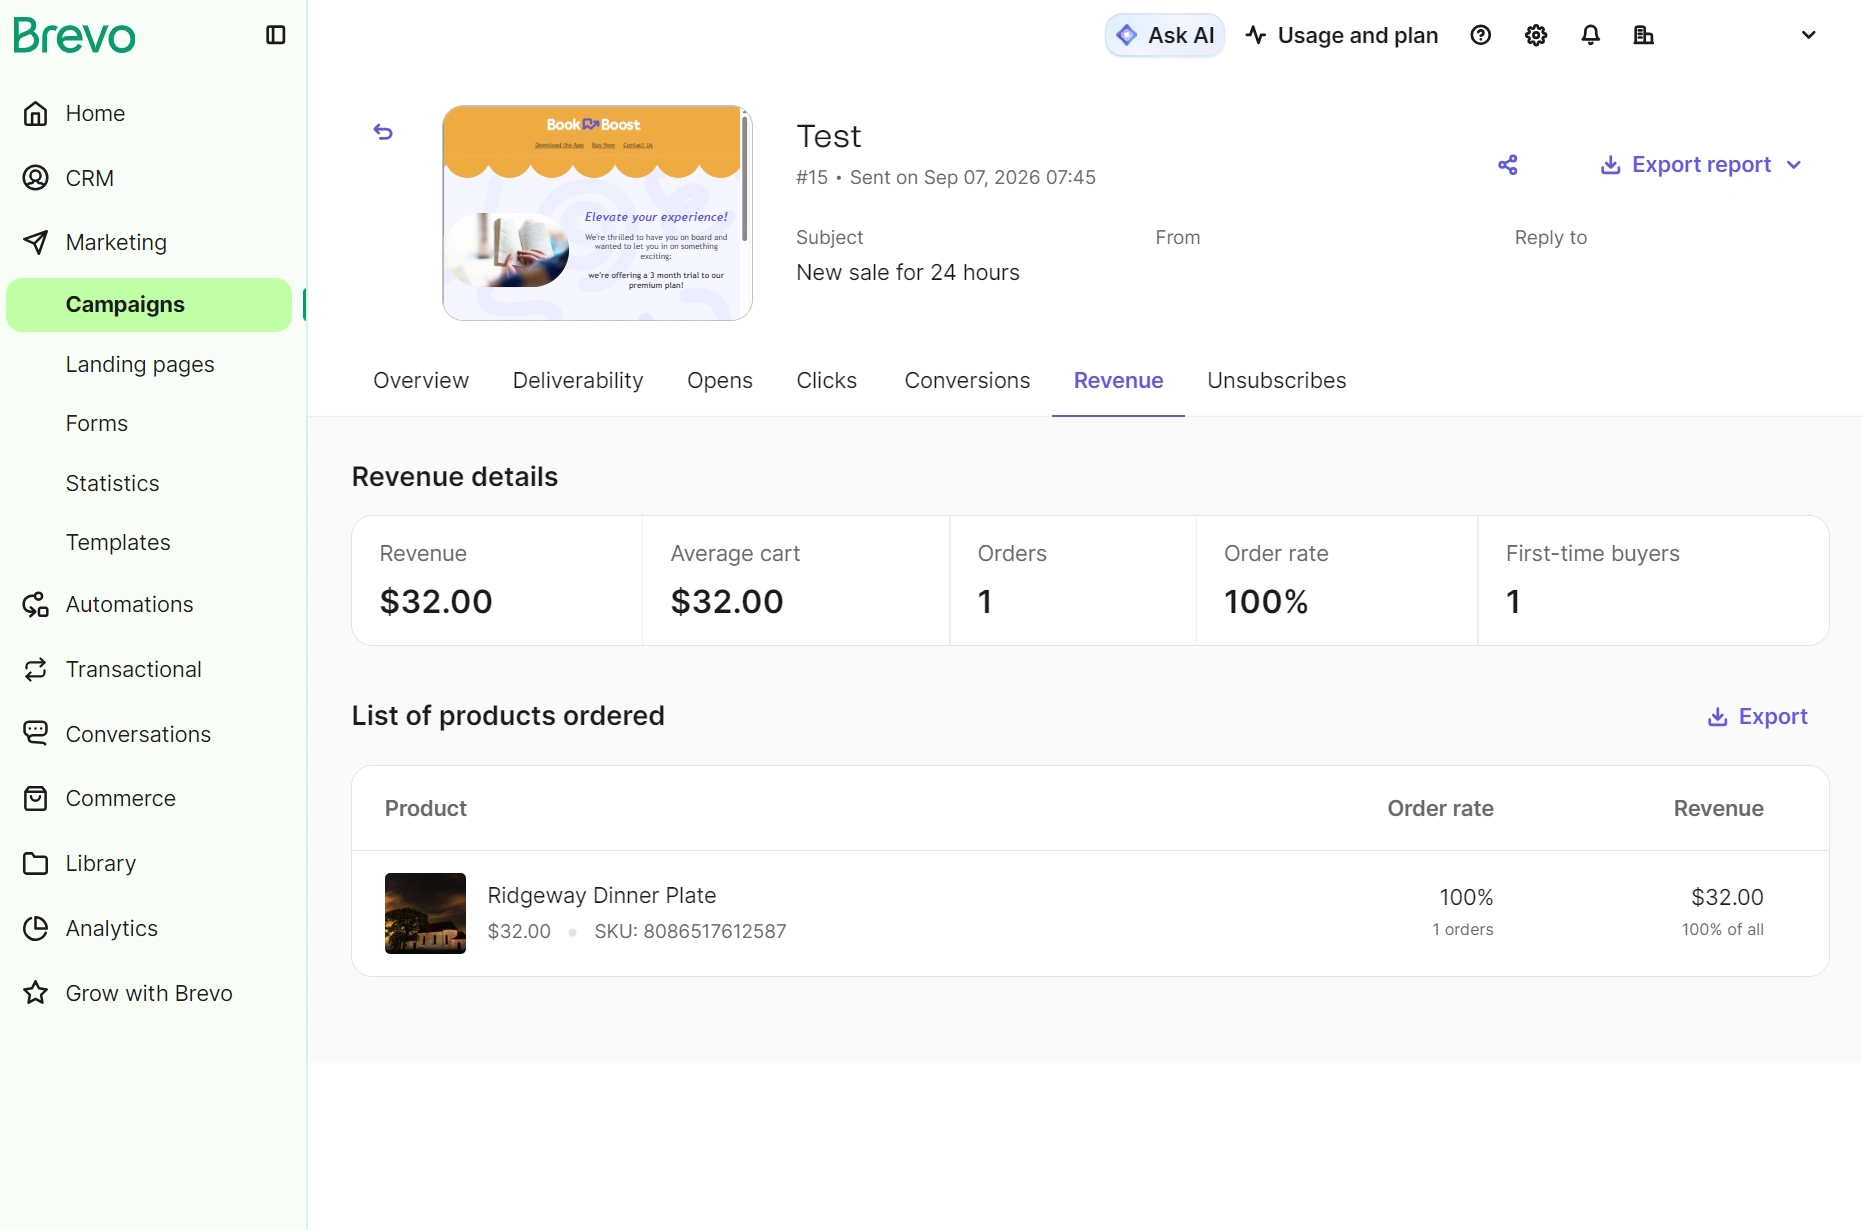Expand the account menu chevron
Screen dimensions: 1861x1230
point(1808,35)
